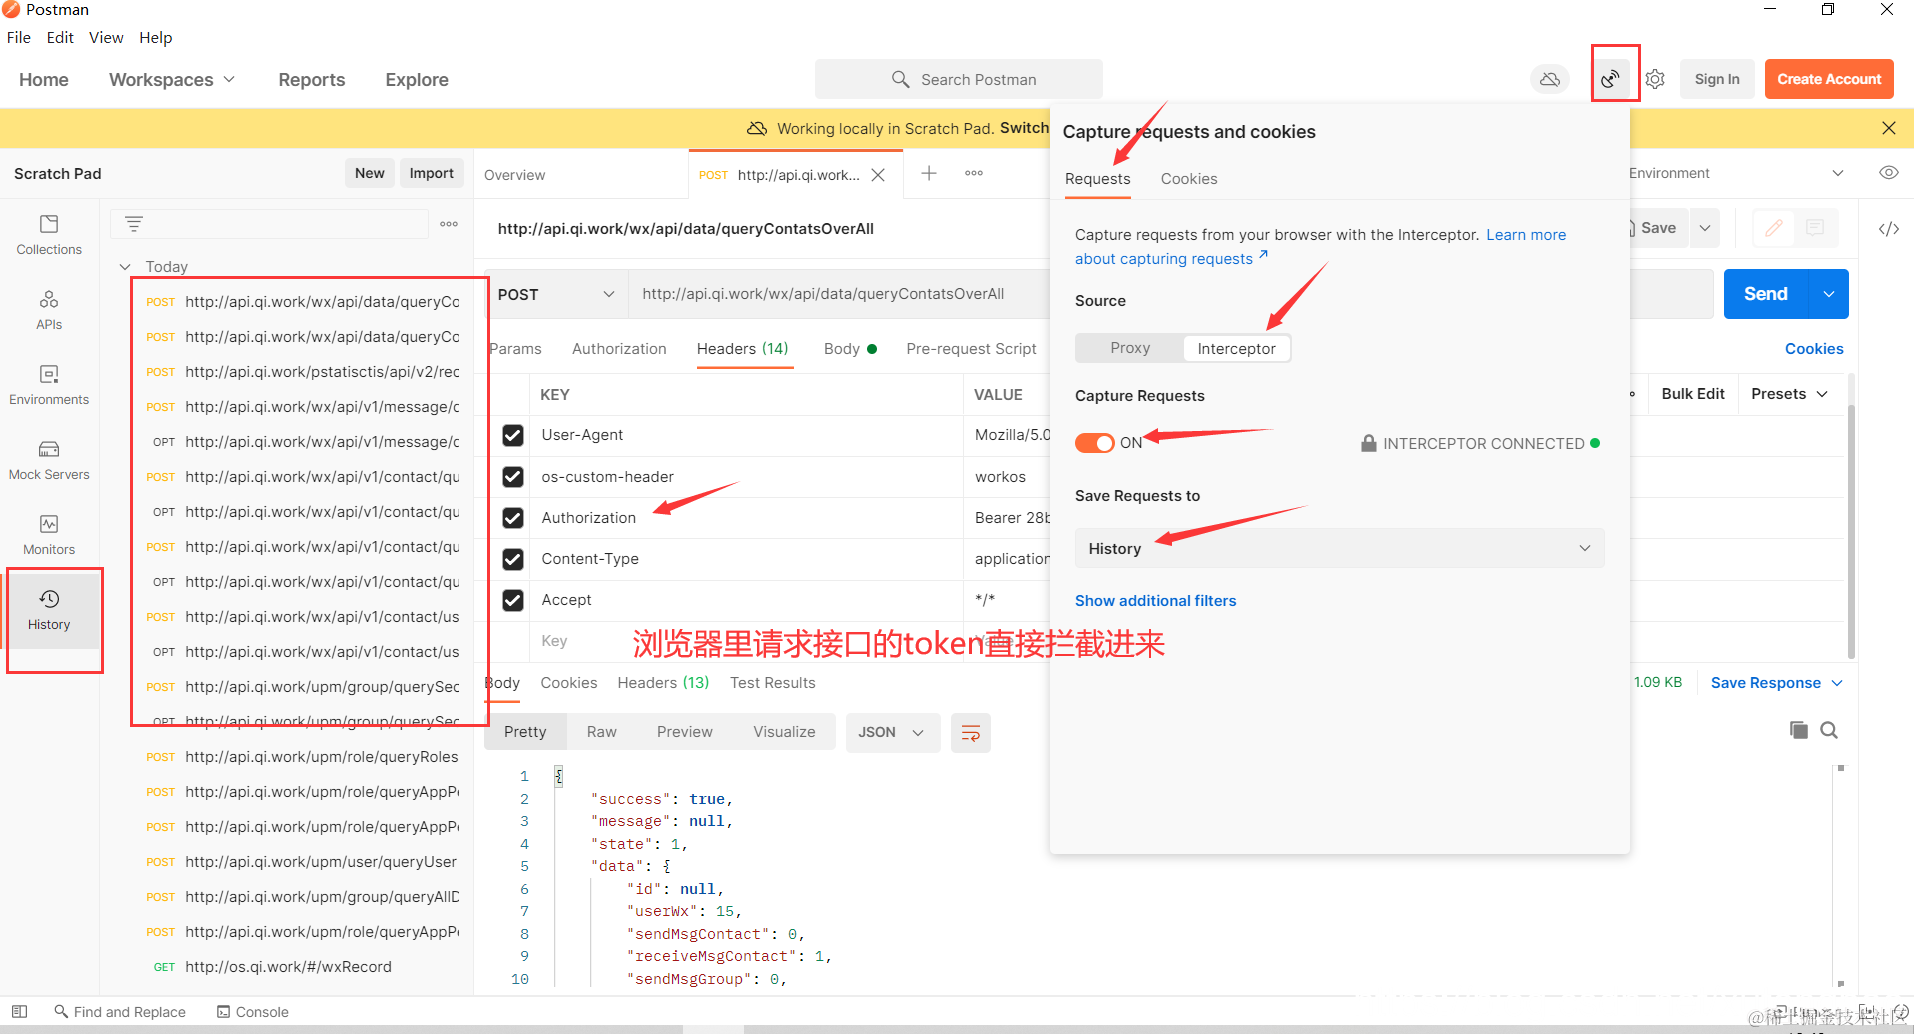Open the settings gear icon

(x=1655, y=79)
